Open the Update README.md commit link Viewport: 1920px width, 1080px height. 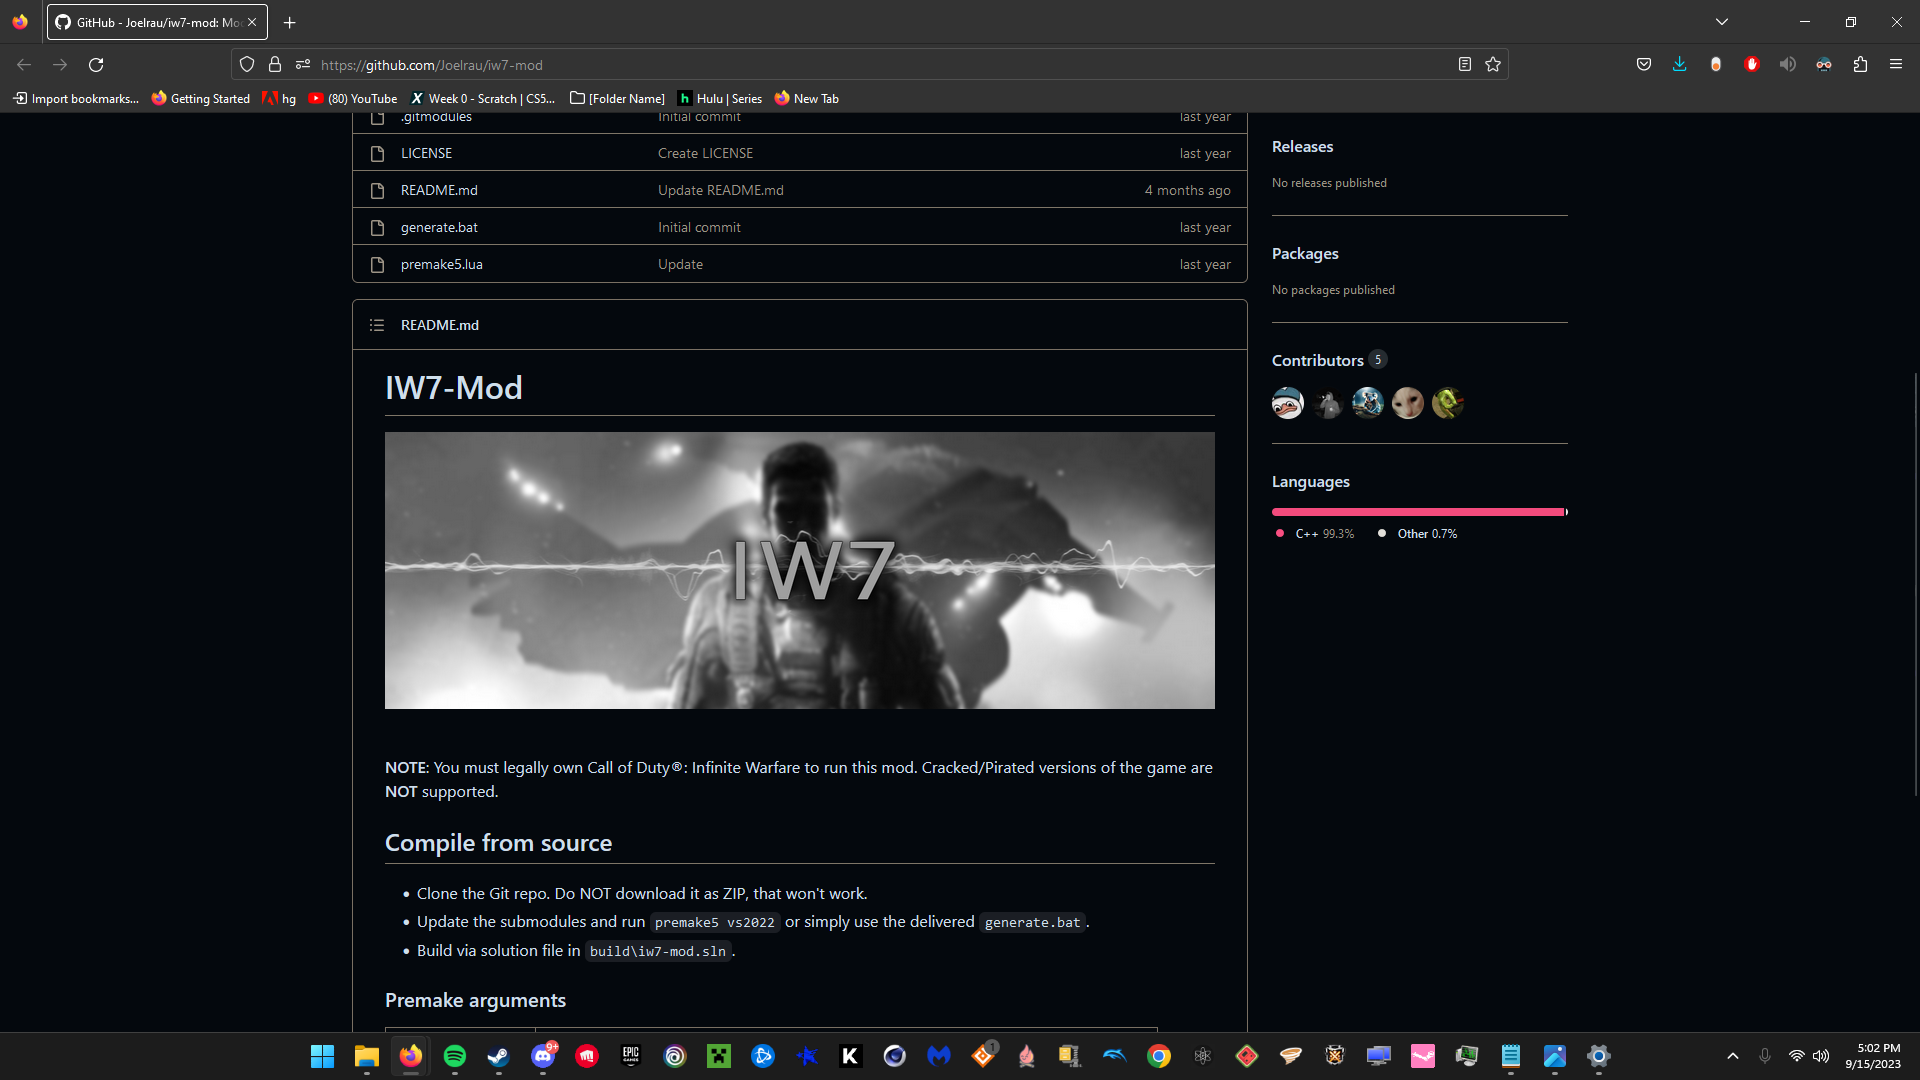pyautogui.click(x=720, y=190)
